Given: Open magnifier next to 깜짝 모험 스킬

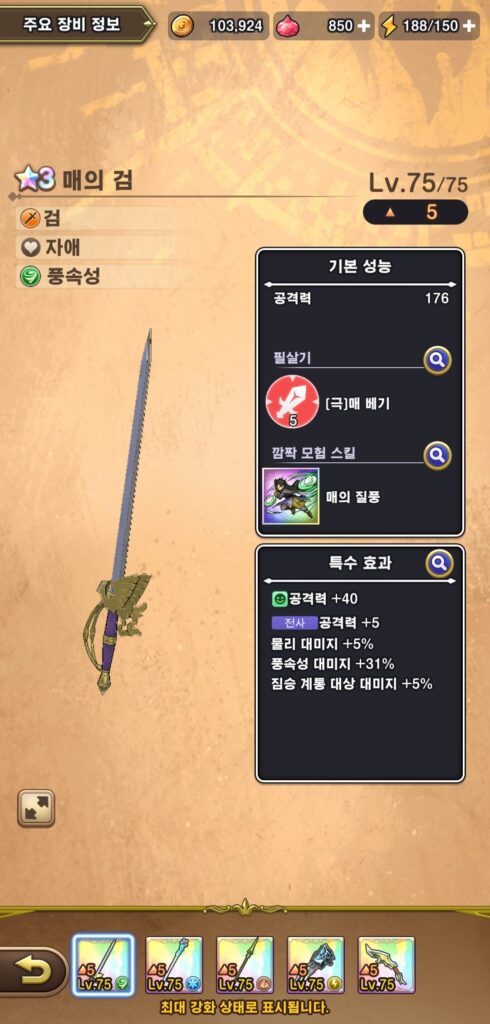Looking at the screenshot, I should pyautogui.click(x=437, y=455).
